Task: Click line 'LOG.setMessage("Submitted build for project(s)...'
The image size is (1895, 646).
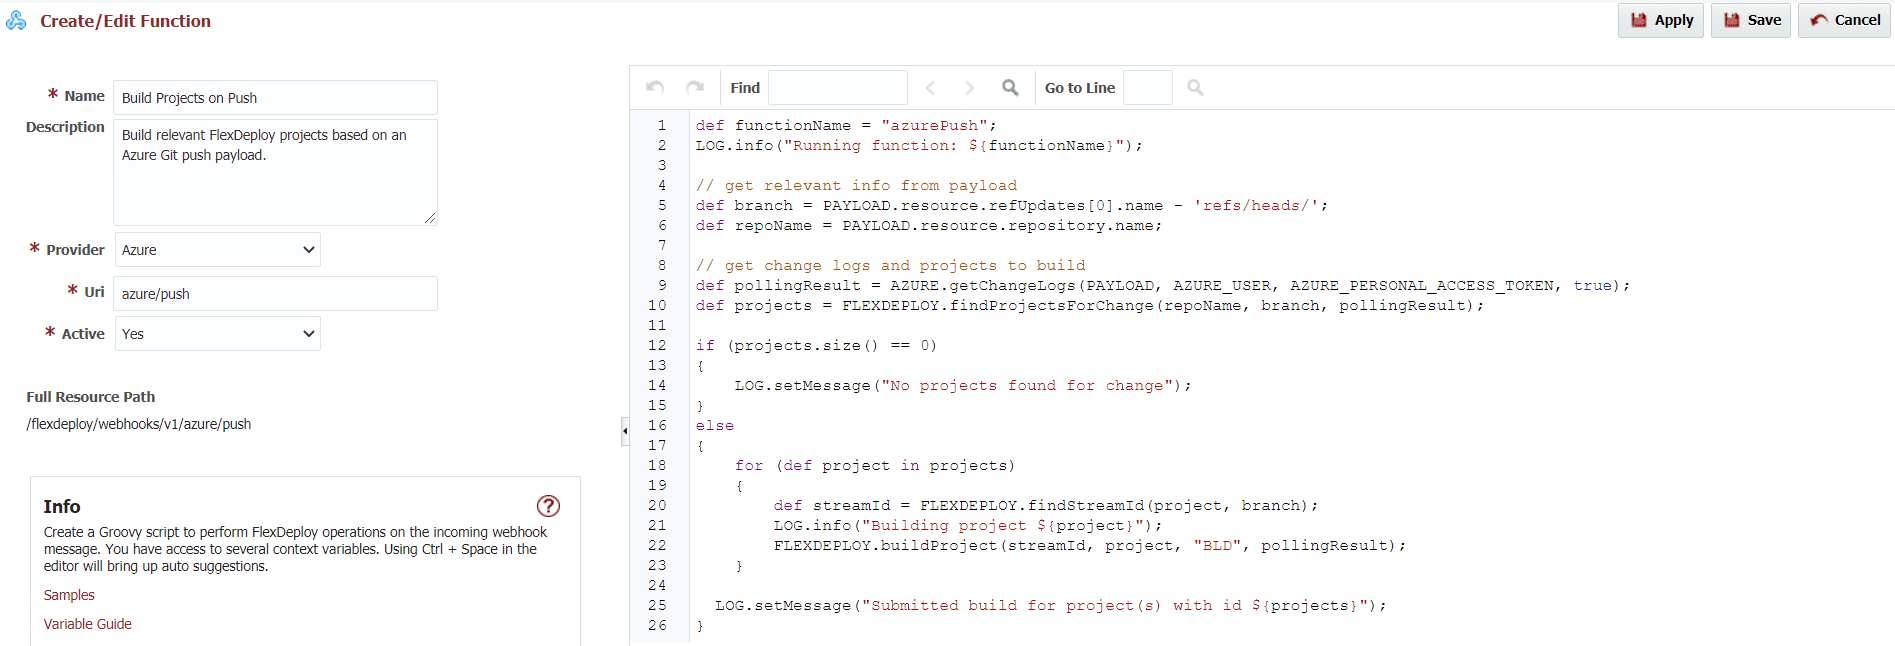Action: [1051, 605]
